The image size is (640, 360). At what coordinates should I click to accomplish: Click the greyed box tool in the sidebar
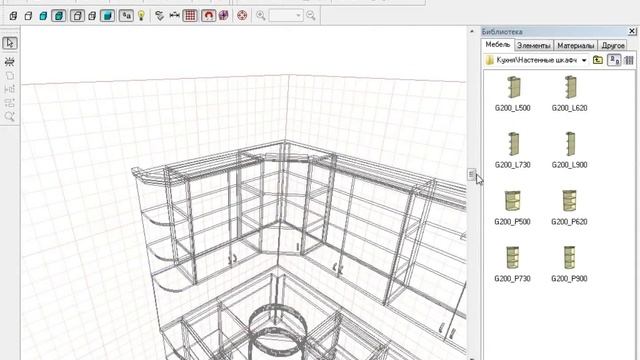point(10,76)
